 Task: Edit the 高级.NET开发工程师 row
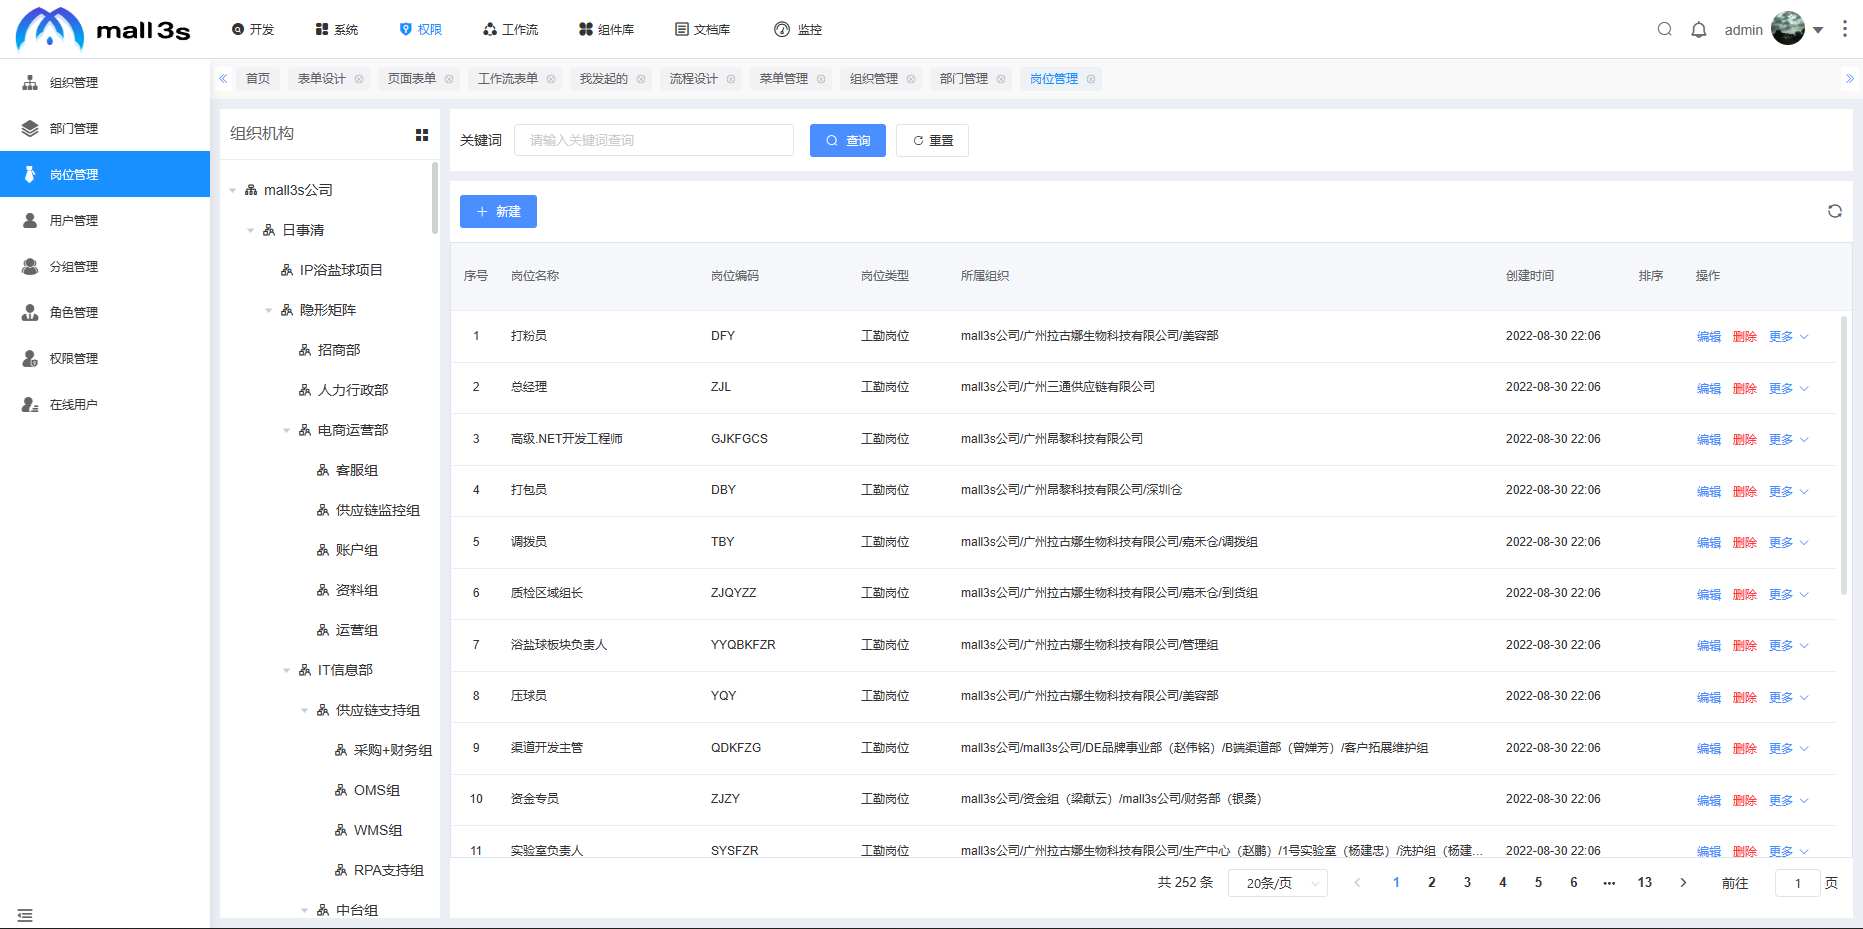1709,440
